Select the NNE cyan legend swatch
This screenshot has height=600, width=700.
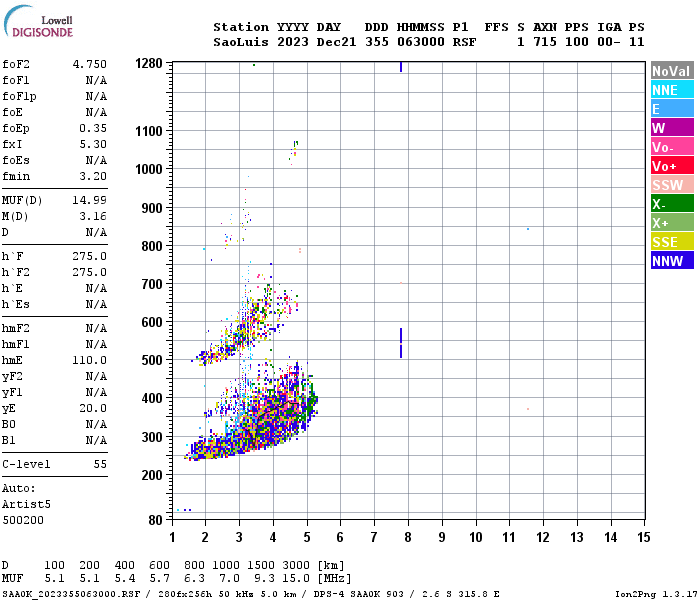pyautogui.click(x=672, y=90)
